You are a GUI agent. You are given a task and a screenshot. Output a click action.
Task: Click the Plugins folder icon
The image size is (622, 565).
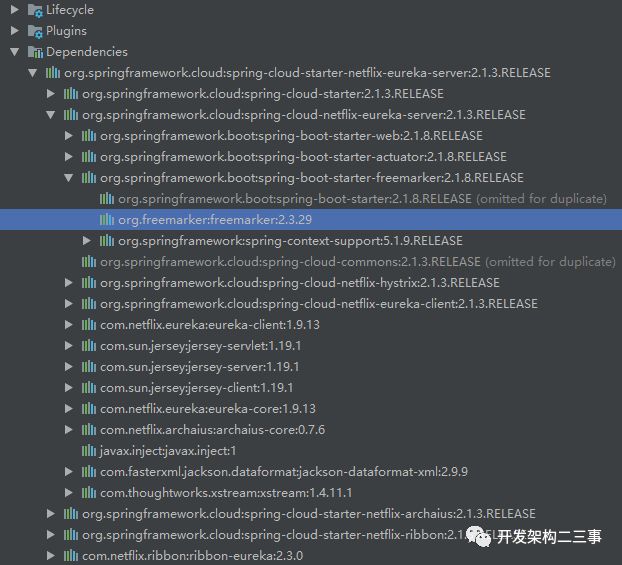coord(35,31)
